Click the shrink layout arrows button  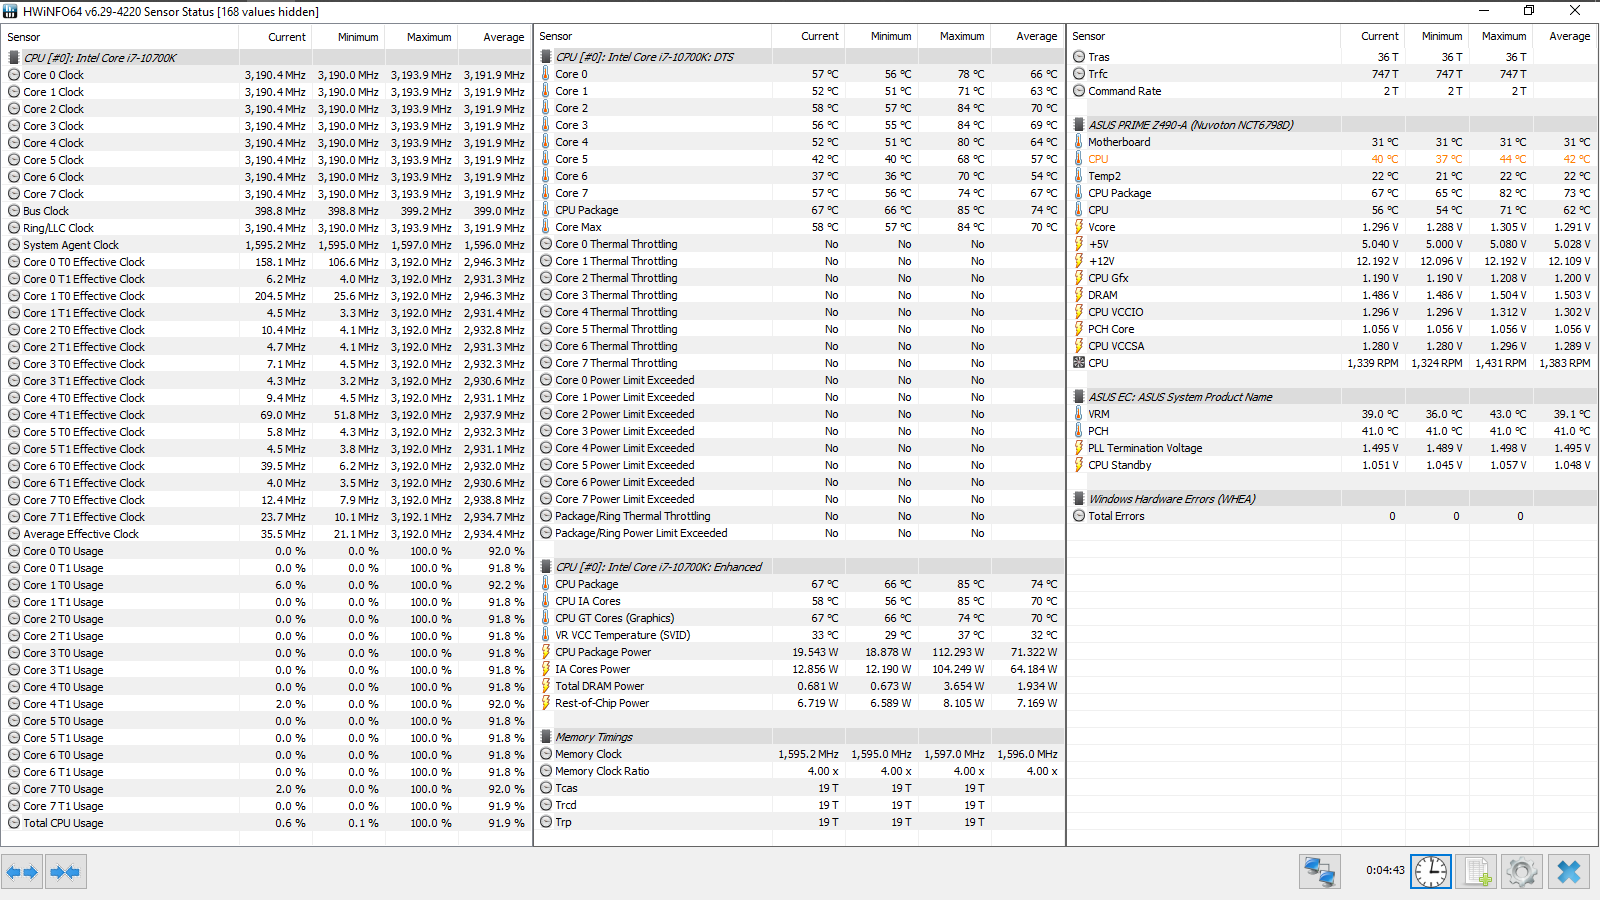(x=65, y=872)
